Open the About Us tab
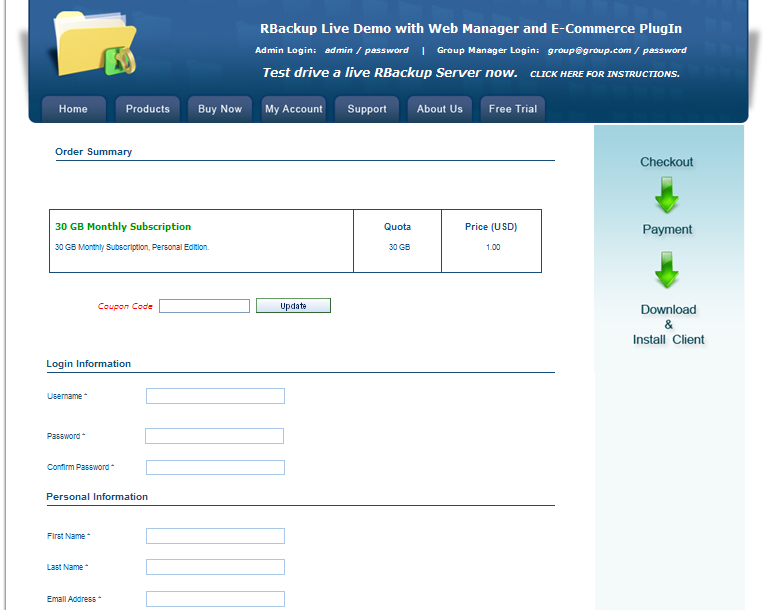Screen dimensions: 763x610 [439, 109]
